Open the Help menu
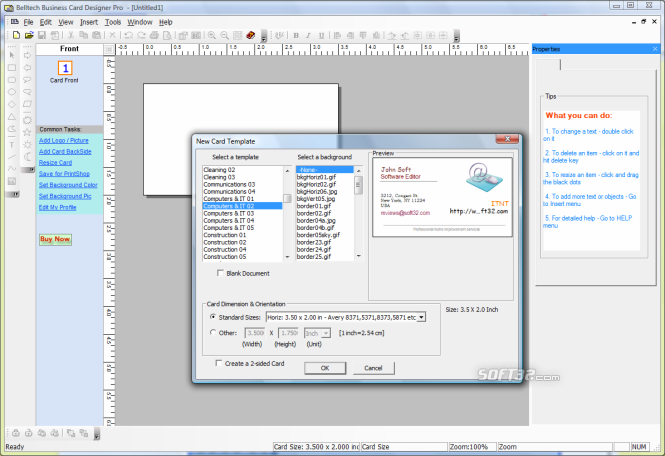 point(165,22)
